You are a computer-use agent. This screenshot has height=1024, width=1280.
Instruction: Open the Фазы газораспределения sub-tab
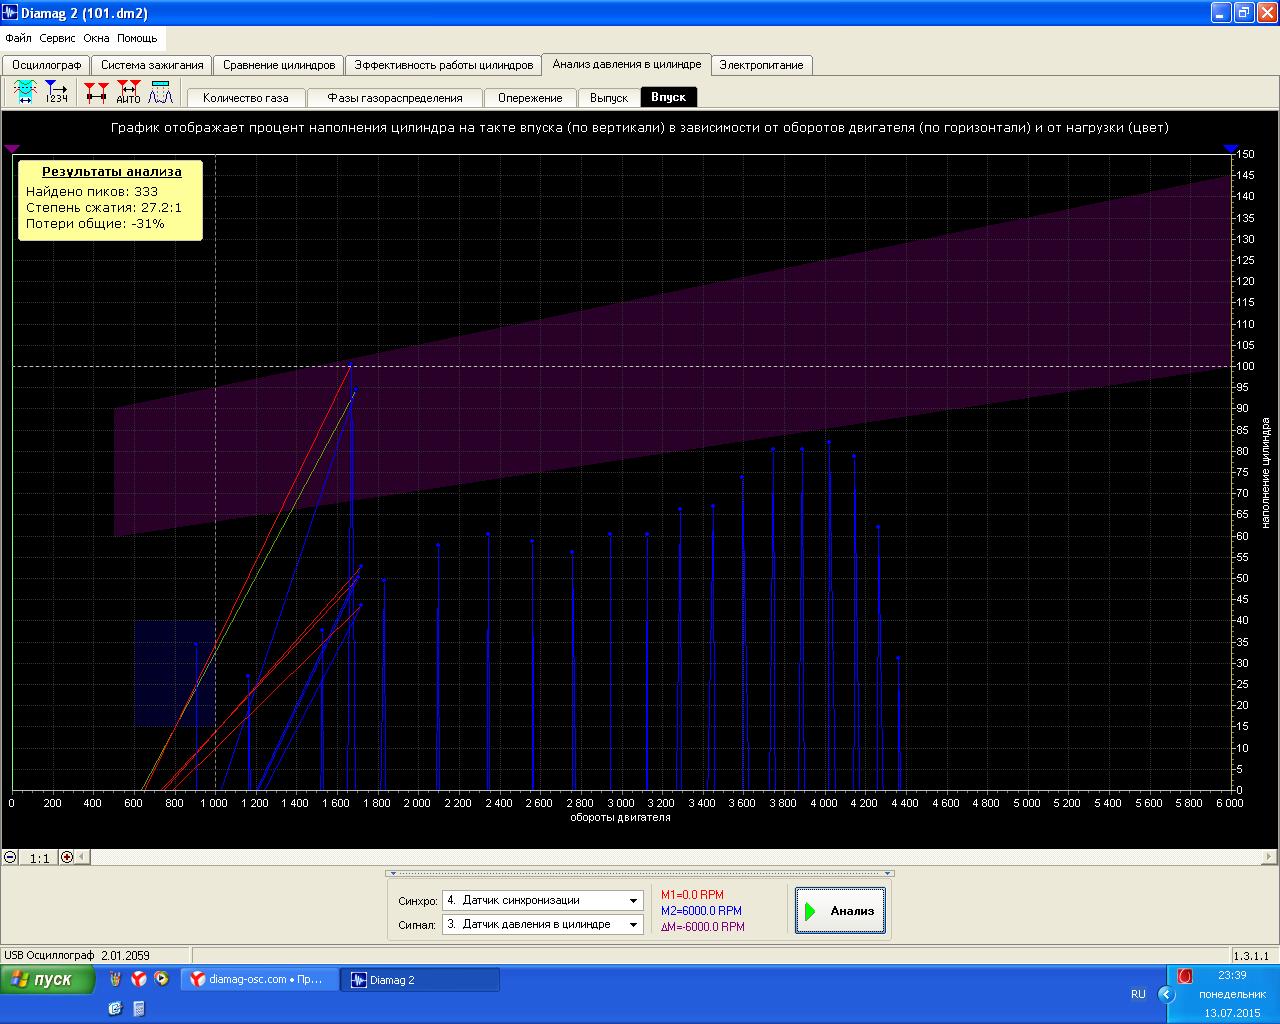[395, 98]
